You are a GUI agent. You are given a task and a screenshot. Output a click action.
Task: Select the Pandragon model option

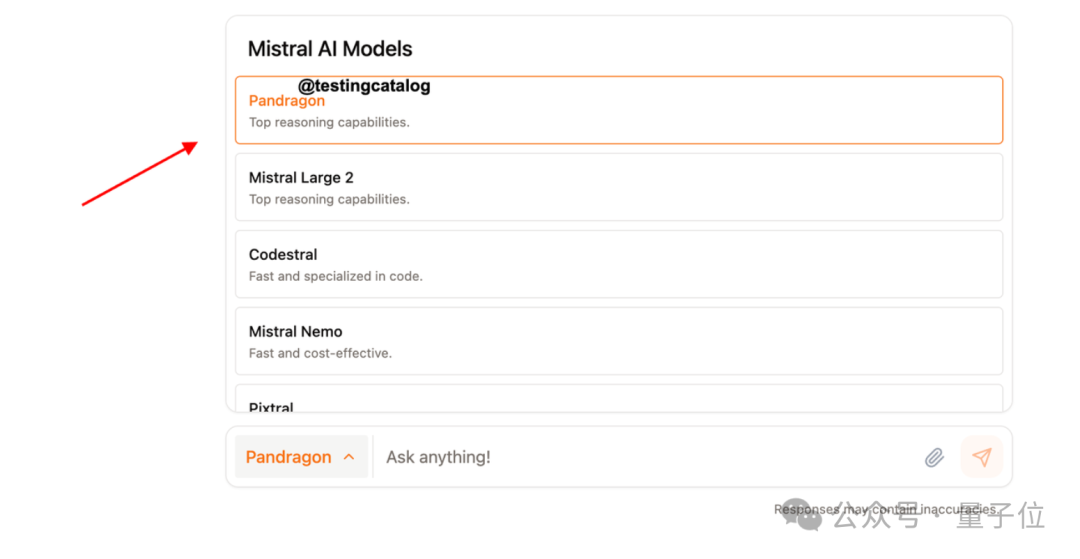pos(618,110)
